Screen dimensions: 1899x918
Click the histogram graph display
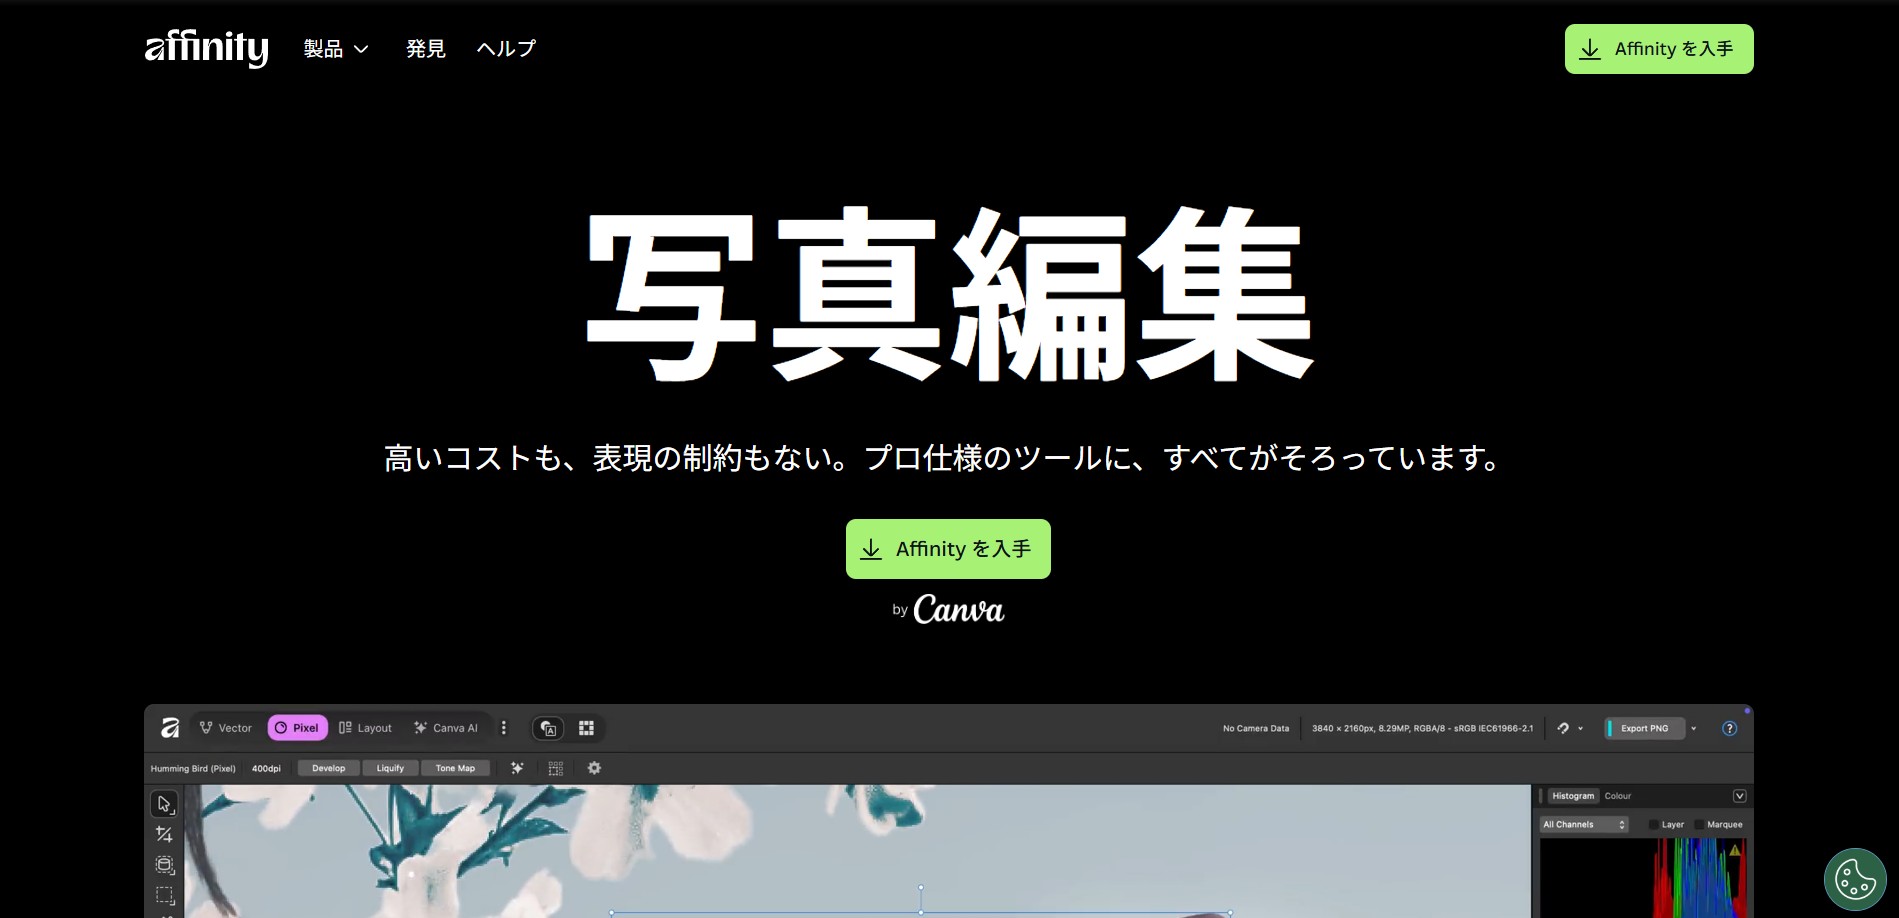pos(1644,878)
